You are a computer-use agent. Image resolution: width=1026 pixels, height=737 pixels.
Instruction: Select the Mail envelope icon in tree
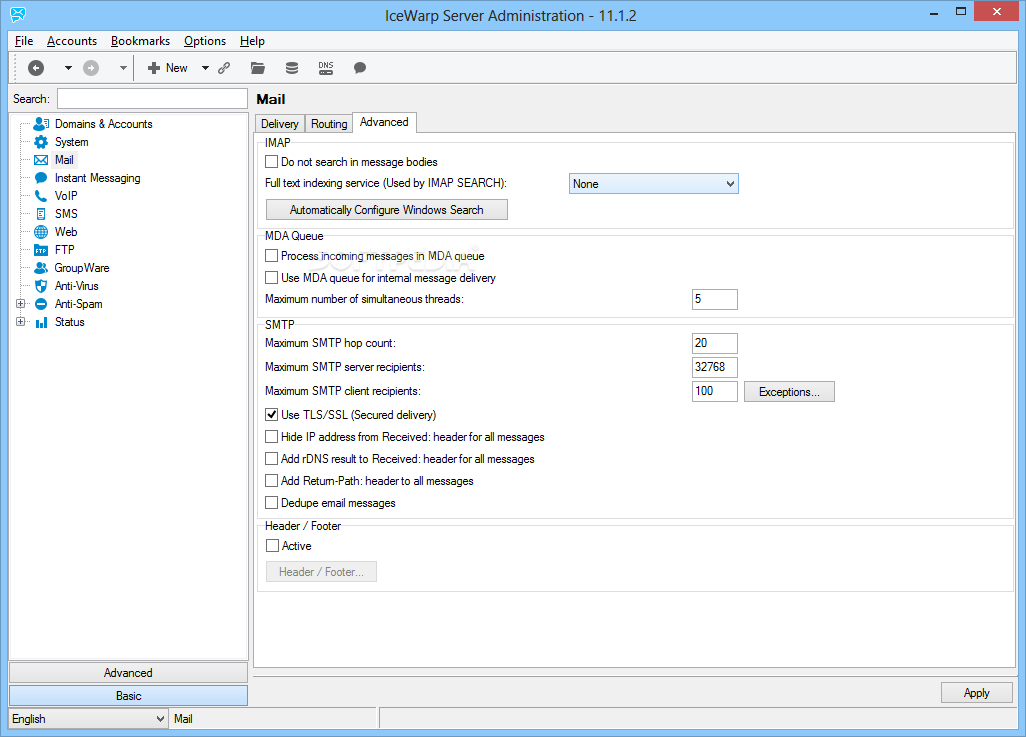pos(41,160)
